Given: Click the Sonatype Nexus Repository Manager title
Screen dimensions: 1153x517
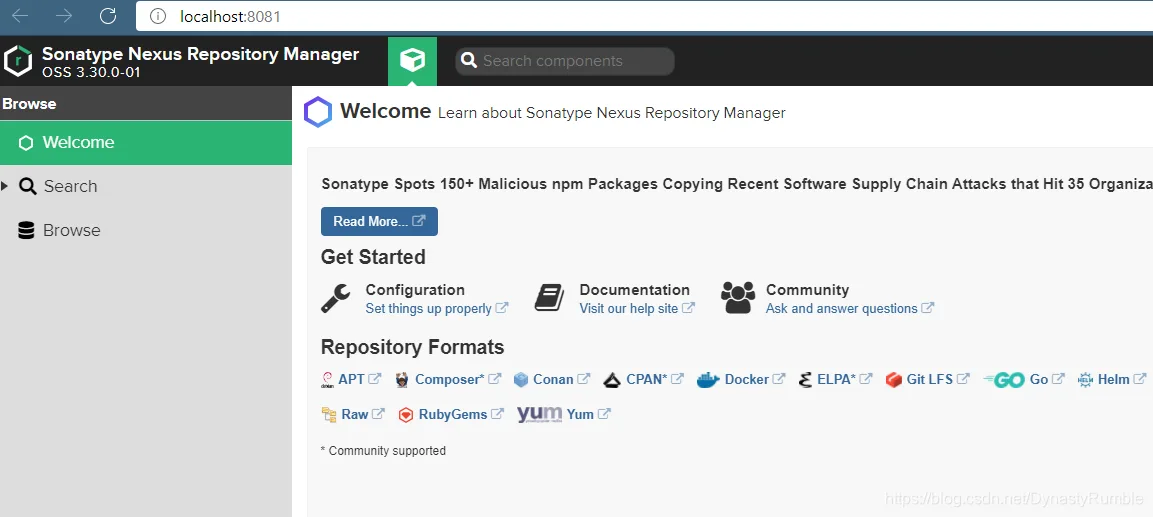Looking at the screenshot, I should [x=201, y=54].
